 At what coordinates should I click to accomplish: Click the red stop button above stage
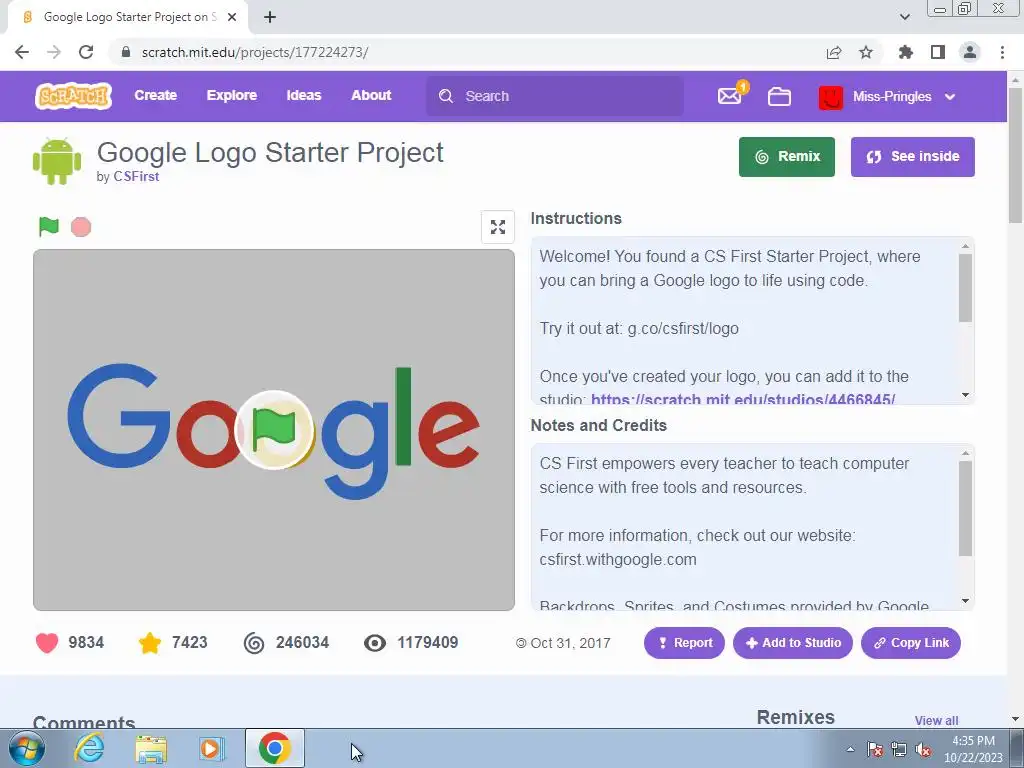coord(81,227)
